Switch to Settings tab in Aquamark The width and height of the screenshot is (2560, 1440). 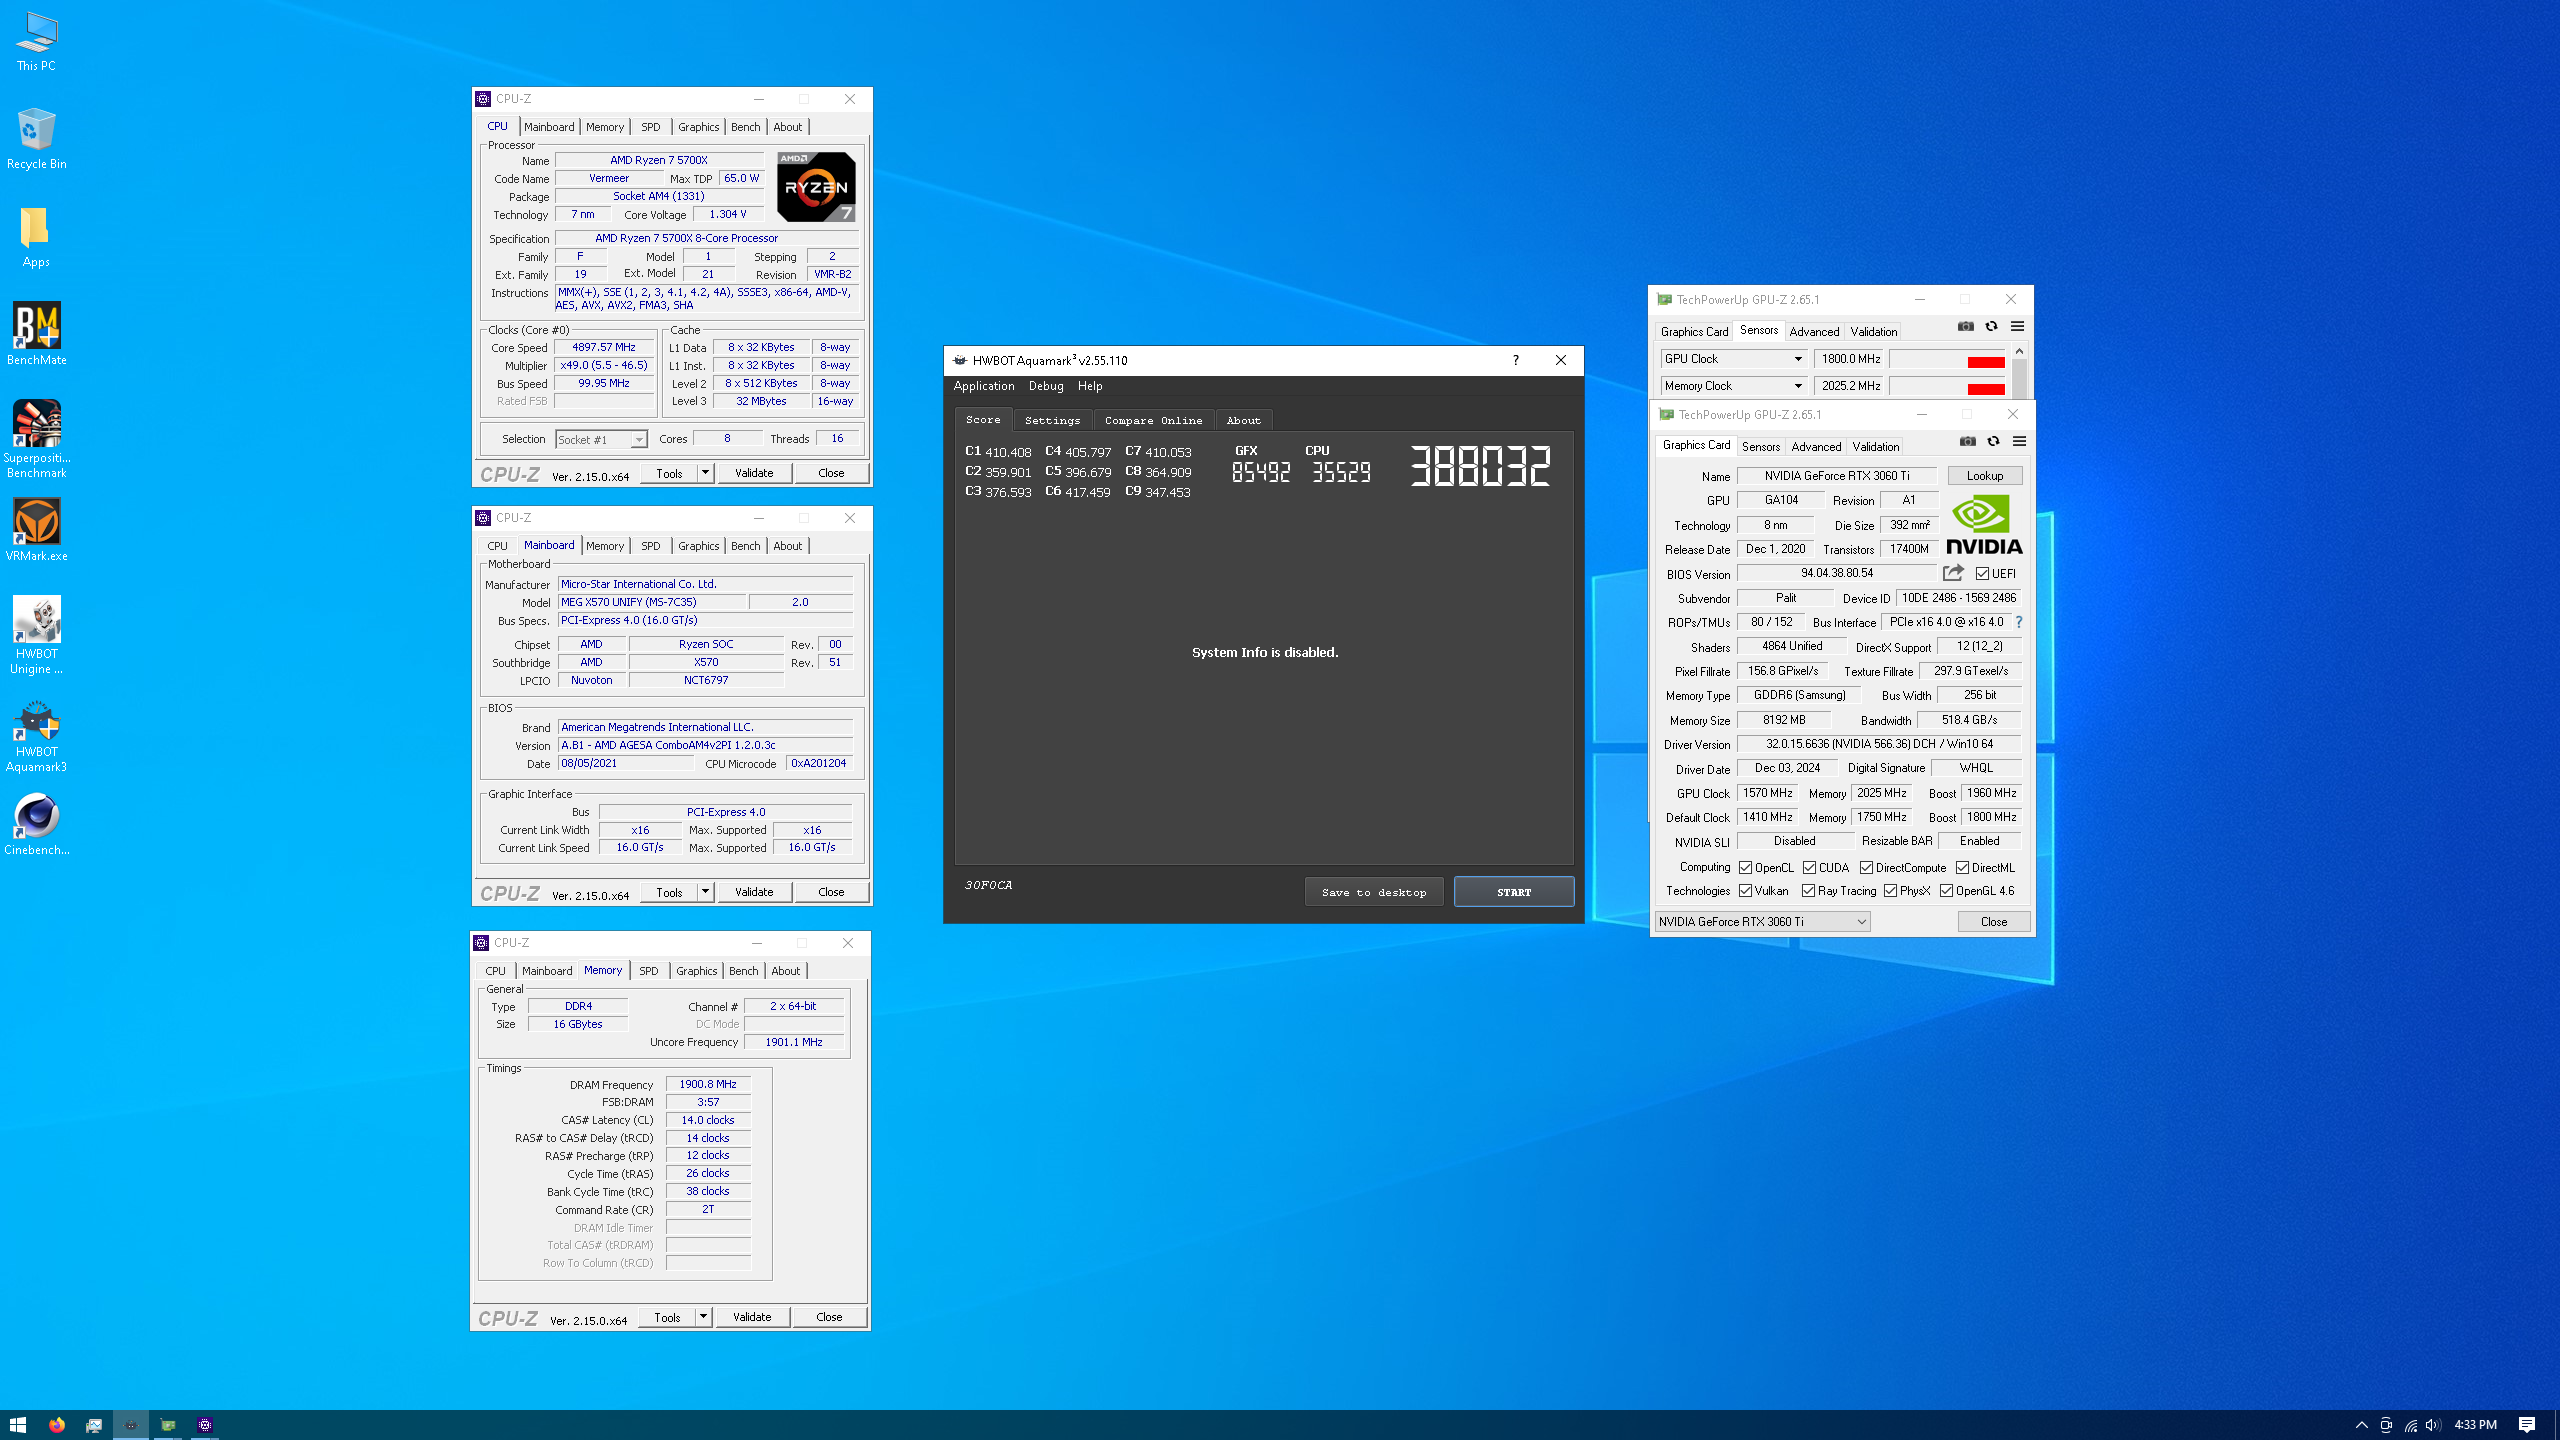click(x=1052, y=421)
